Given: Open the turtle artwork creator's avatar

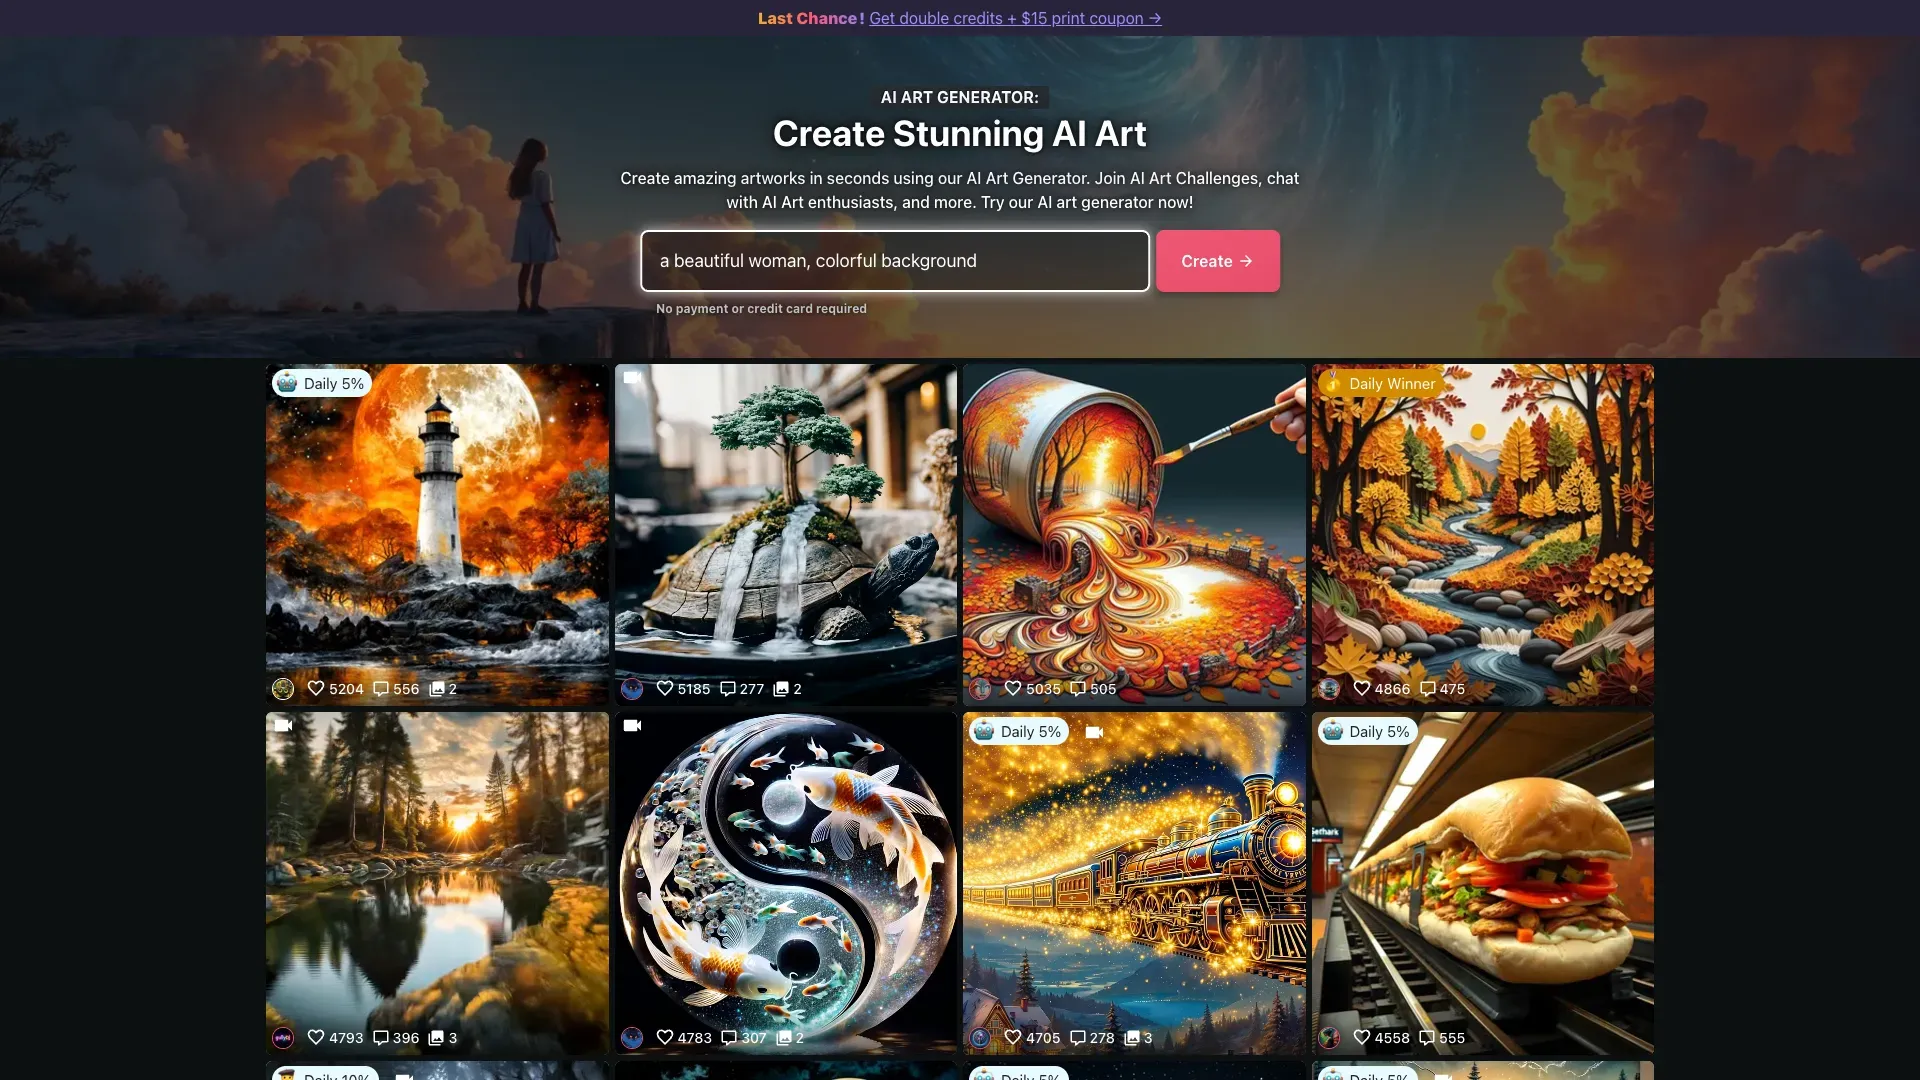Looking at the screenshot, I should coord(632,688).
